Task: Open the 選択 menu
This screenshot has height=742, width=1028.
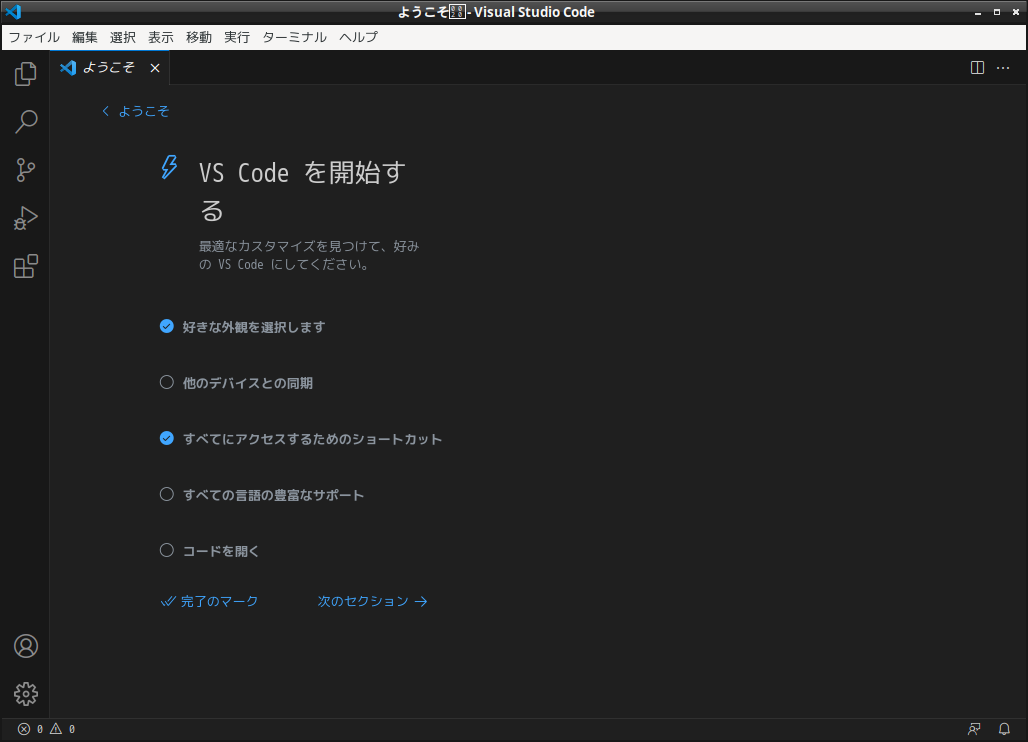Action: click(123, 37)
